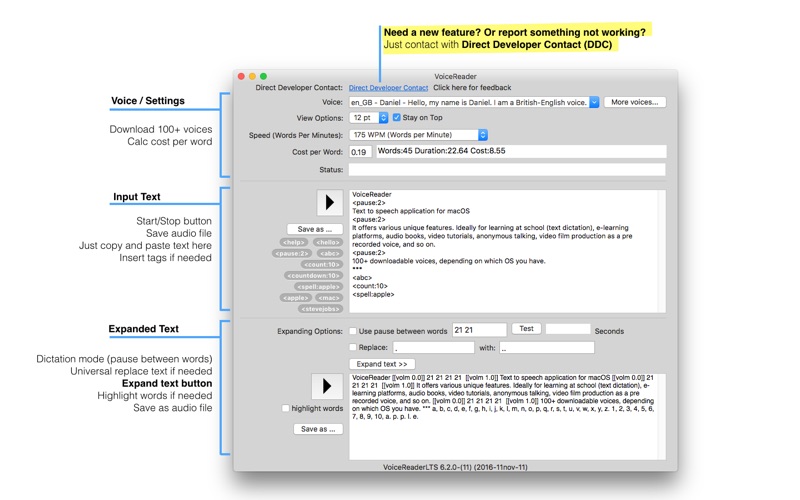This screenshot has height=500, width=800.
Task: Enable the Replace checkbox
Action: 353,347
